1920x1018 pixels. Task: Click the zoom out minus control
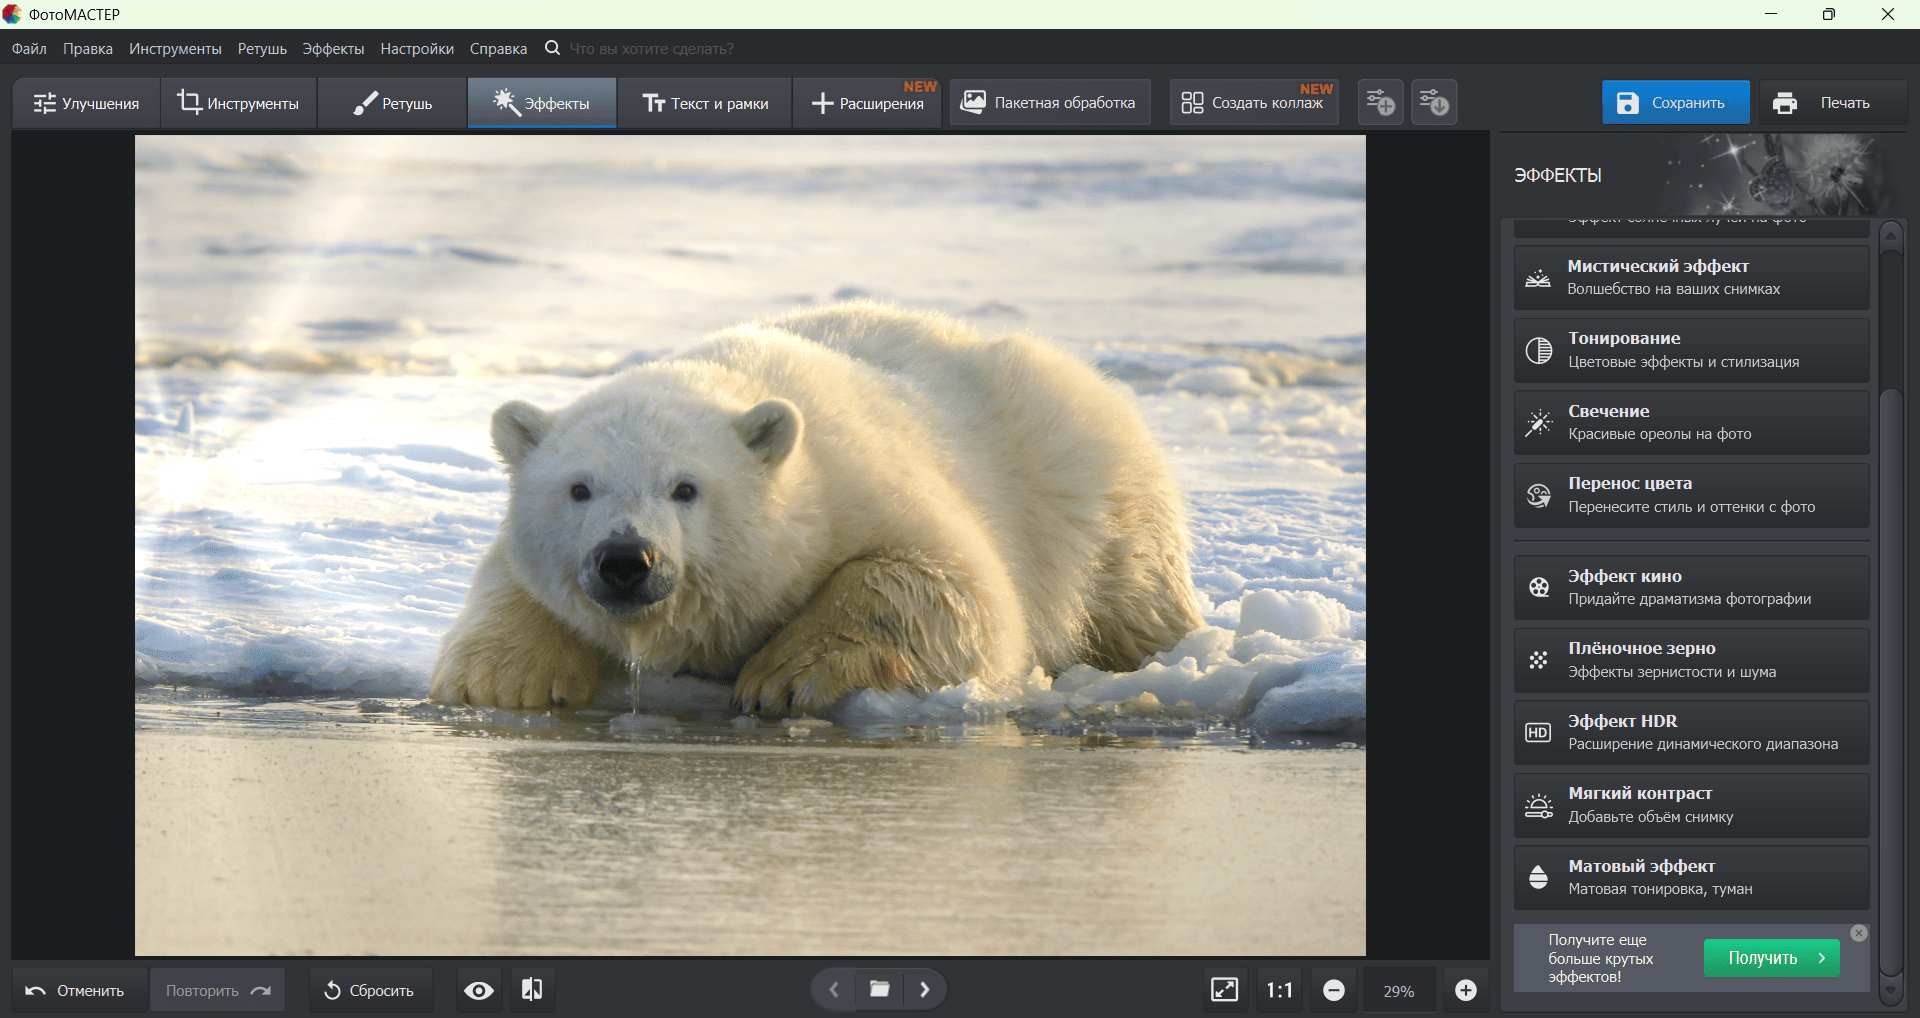(x=1333, y=990)
